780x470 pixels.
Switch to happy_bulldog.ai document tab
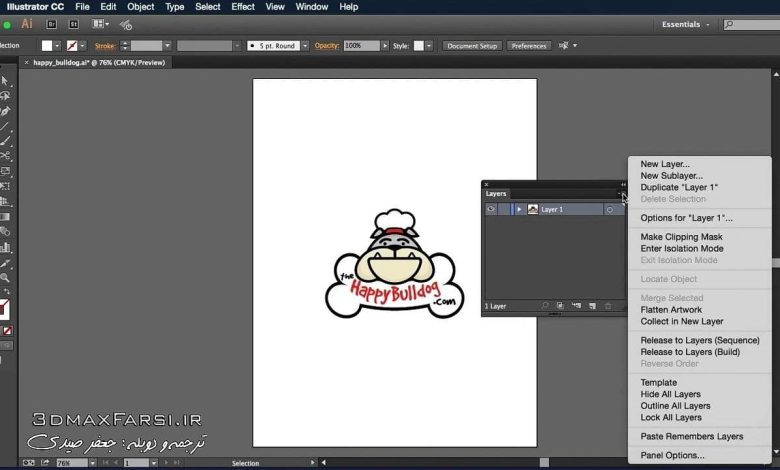(98, 63)
